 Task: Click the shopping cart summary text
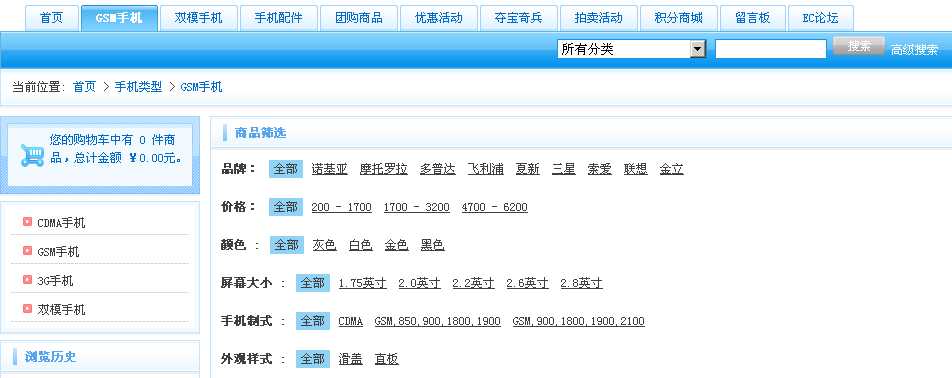[x=116, y=149]
